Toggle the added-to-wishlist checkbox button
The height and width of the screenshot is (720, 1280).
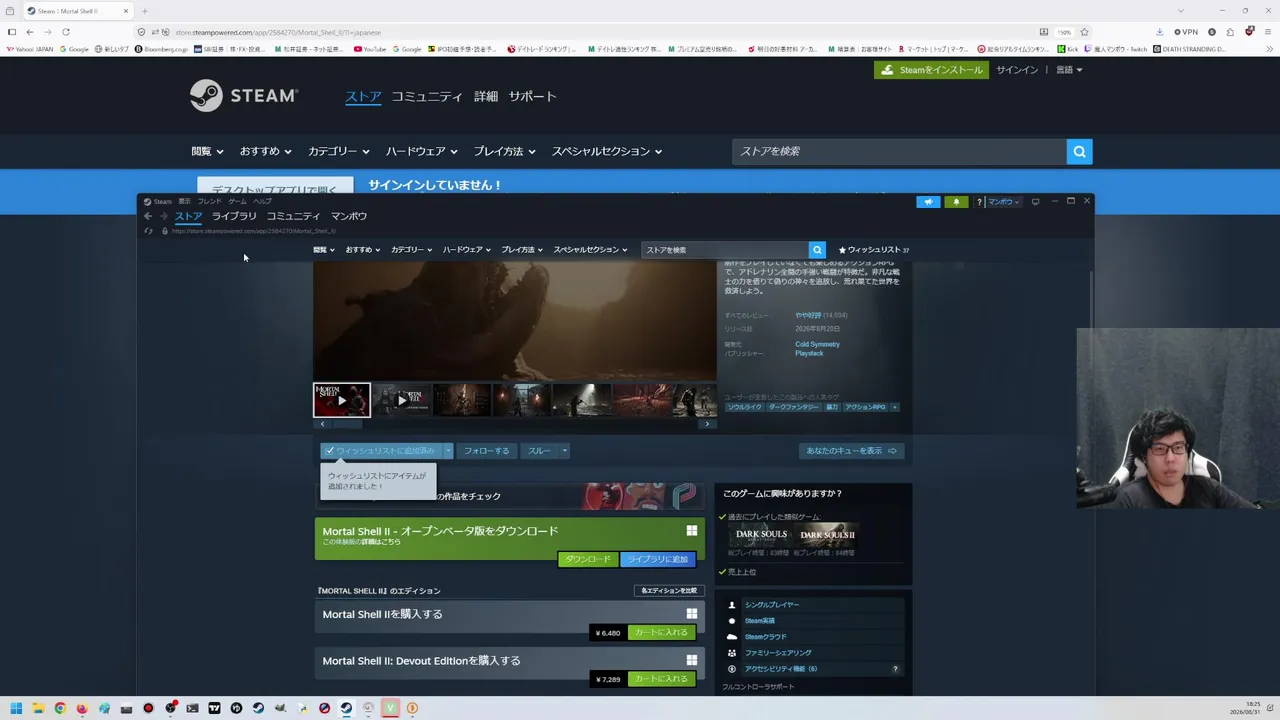pos(382,451)
